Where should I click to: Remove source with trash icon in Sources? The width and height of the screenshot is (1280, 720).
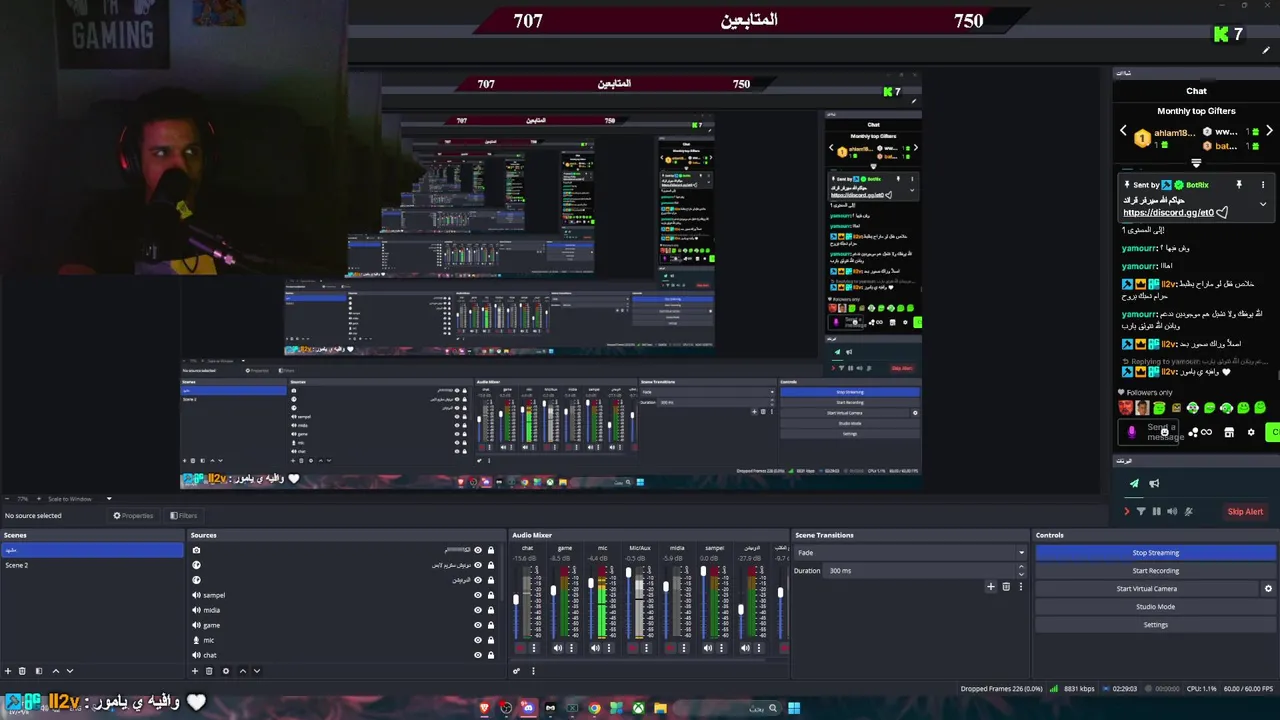(x=209, y=671)
